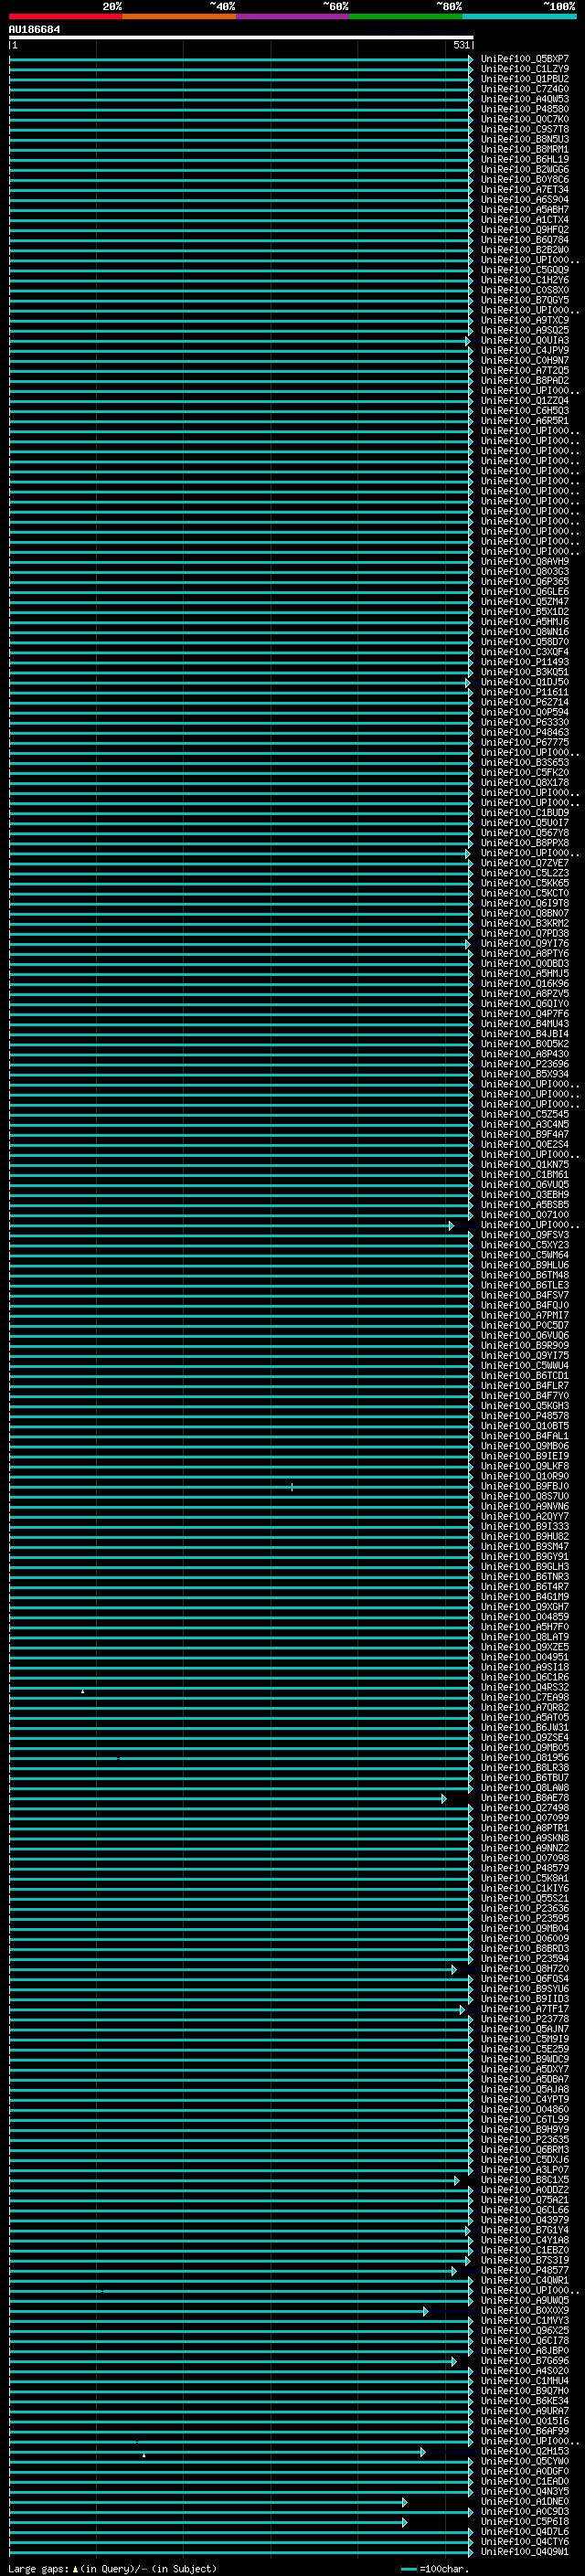This screenshot has height=2576, width=585.
Task: Open the UniRef100_A7ET34 hit
Action: click(525, 189)
